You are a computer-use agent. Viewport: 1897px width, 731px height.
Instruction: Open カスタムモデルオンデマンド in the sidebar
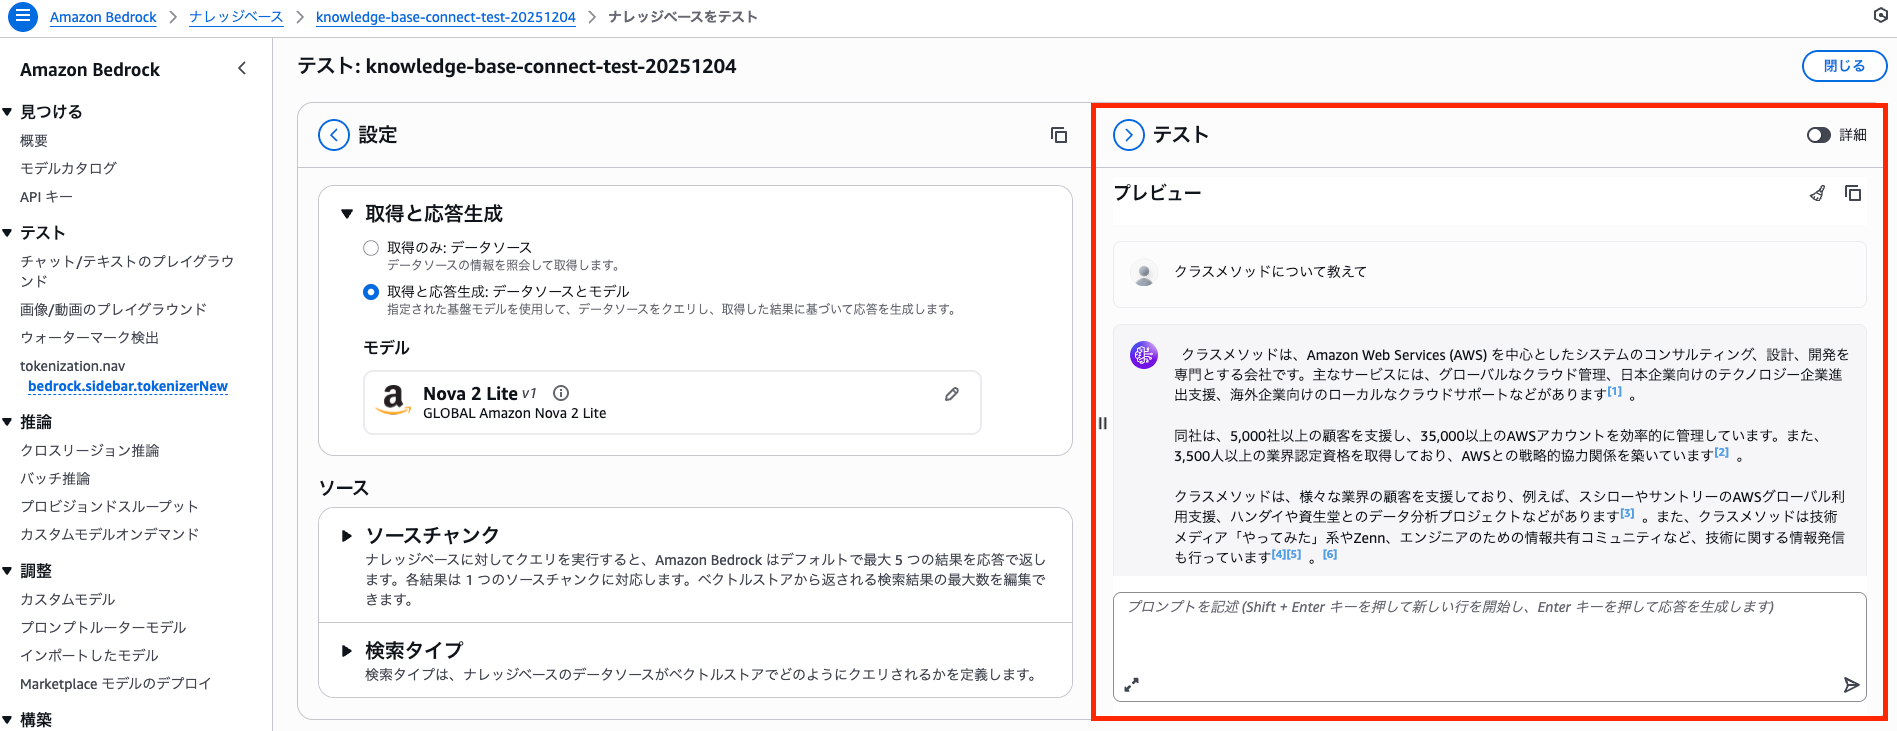109,534
